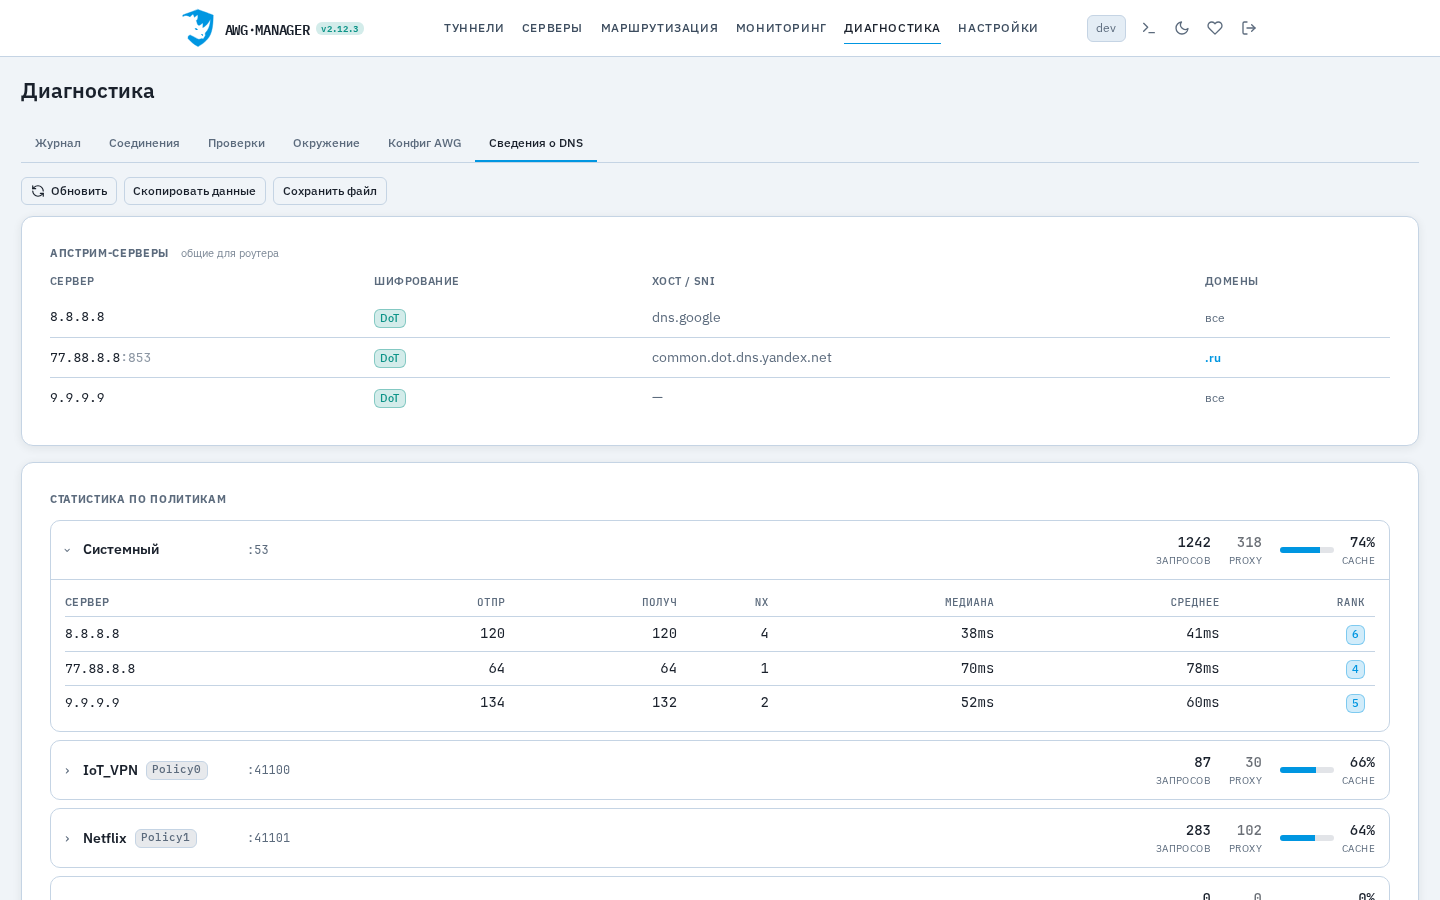Switch to the Журнал tab
Image resolution: width=1440 pixels, height=900 pixels.
[x=58, y=143]
